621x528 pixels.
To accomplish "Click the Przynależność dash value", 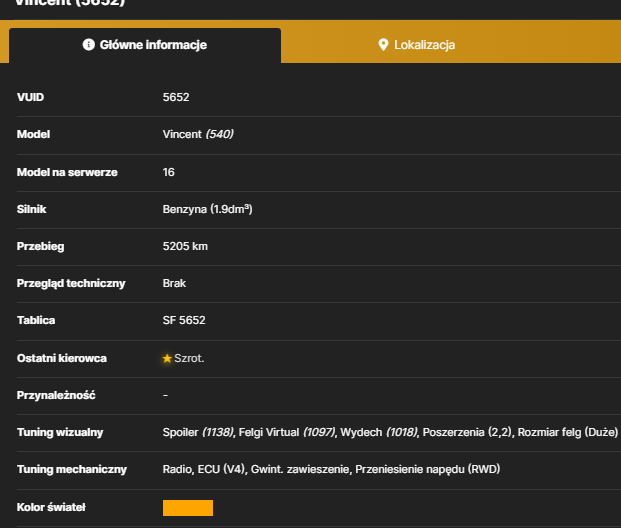I will click(x=166, y=395).
